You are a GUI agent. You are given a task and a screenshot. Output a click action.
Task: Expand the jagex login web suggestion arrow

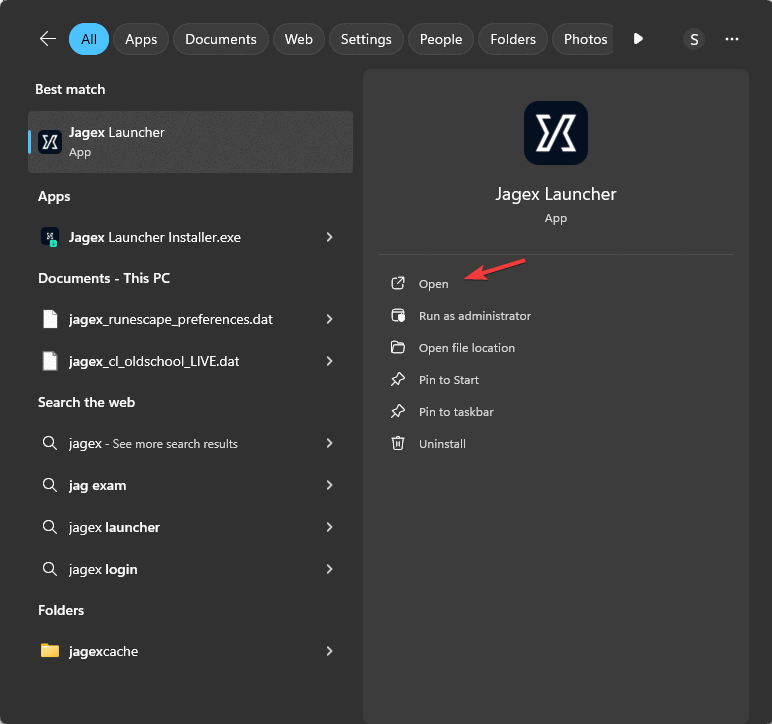click(329, 569)
